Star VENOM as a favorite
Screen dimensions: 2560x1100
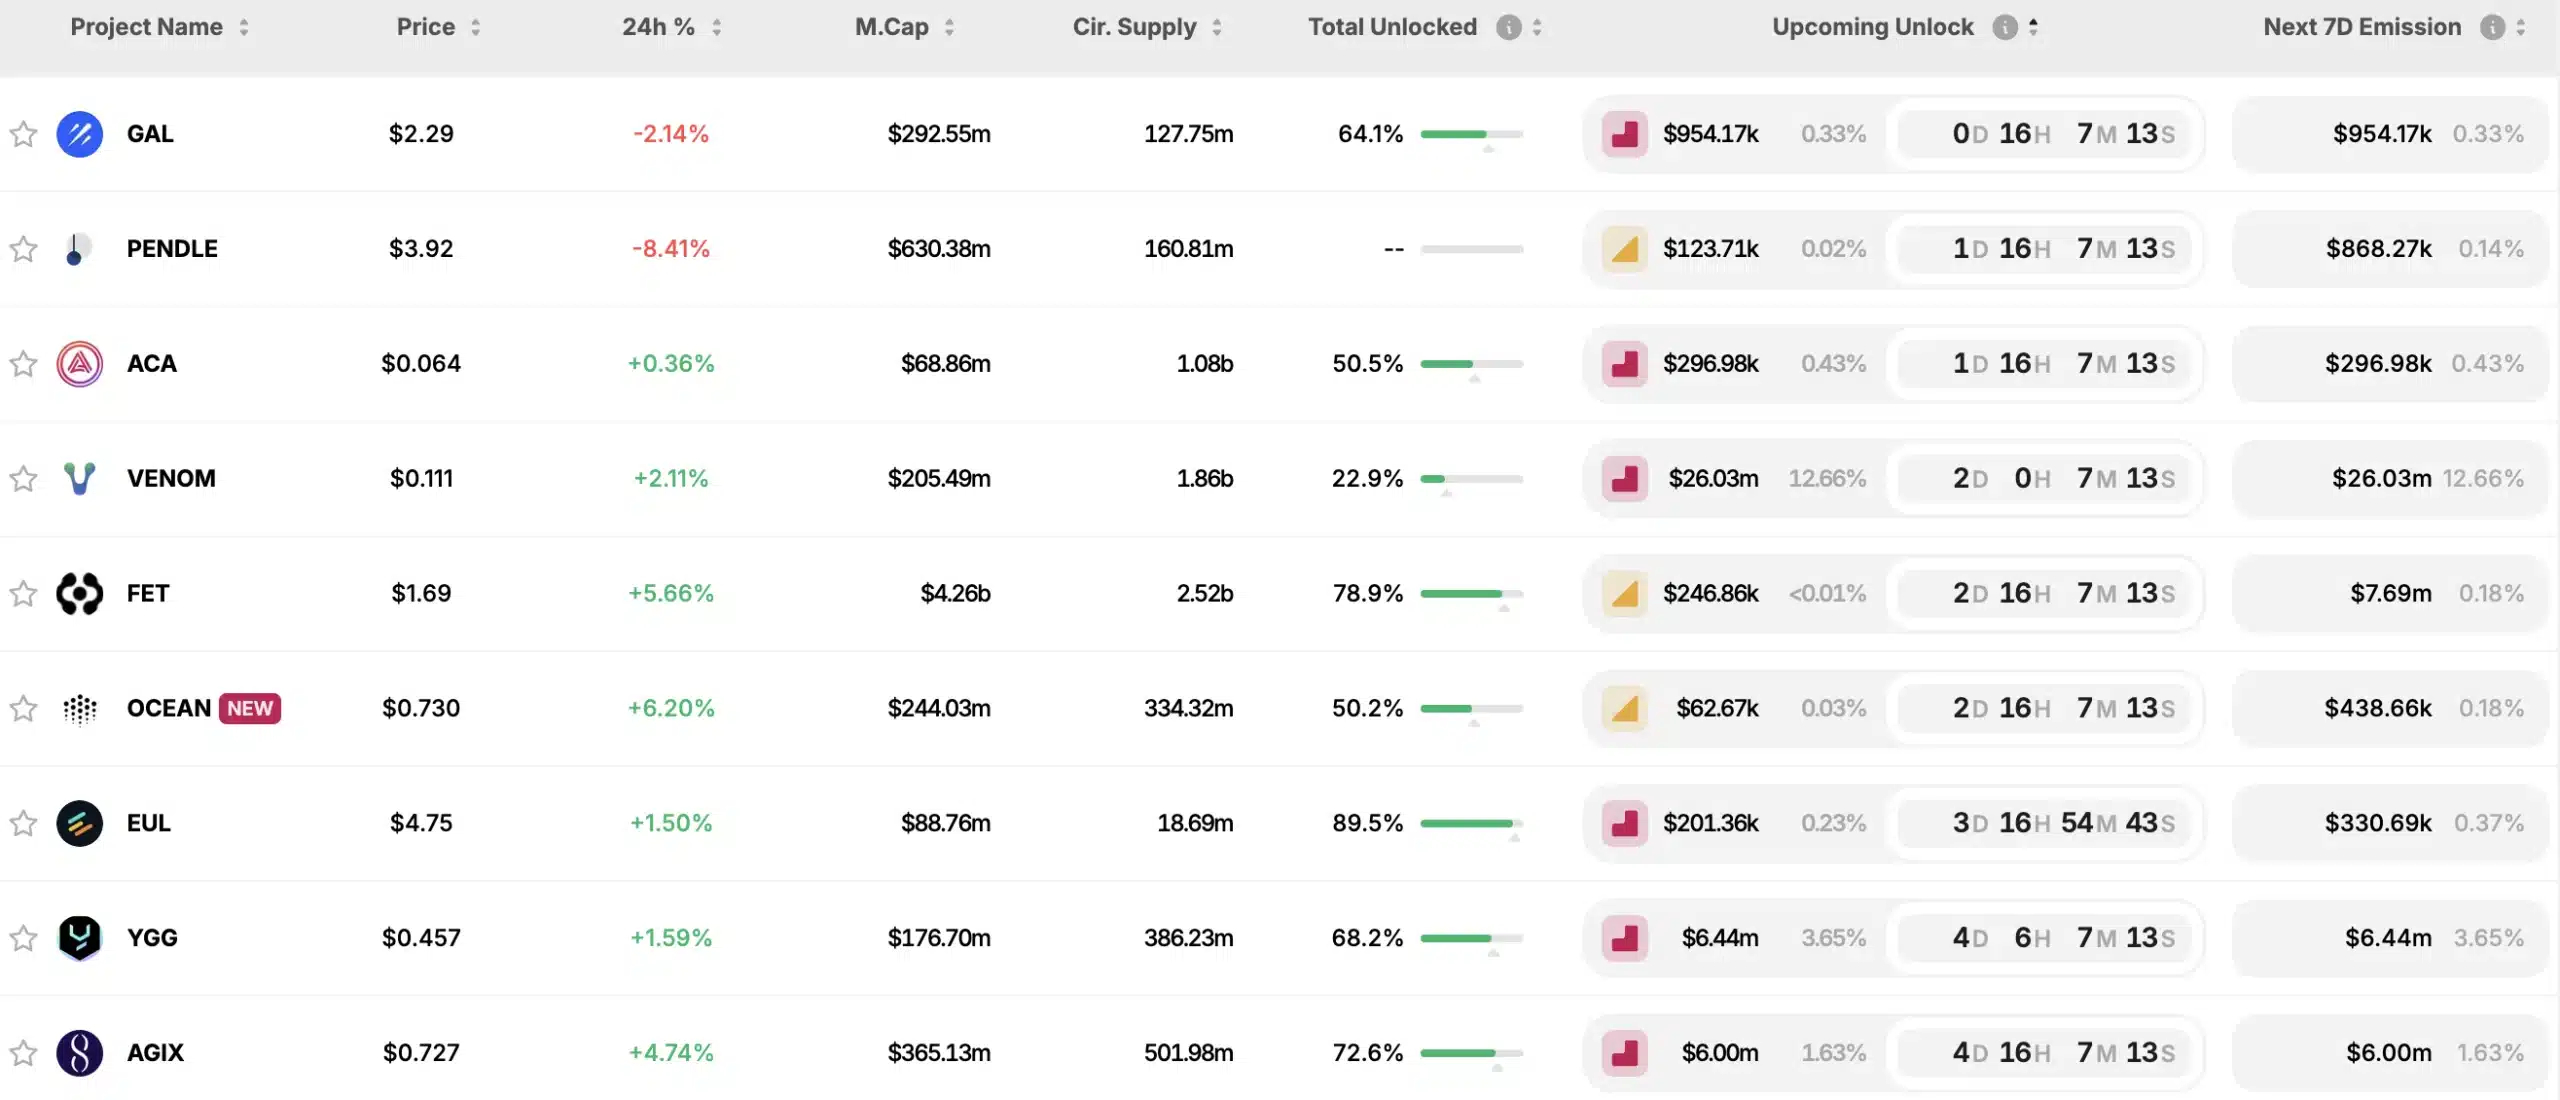pyautogui.click(x=23, y=479)
